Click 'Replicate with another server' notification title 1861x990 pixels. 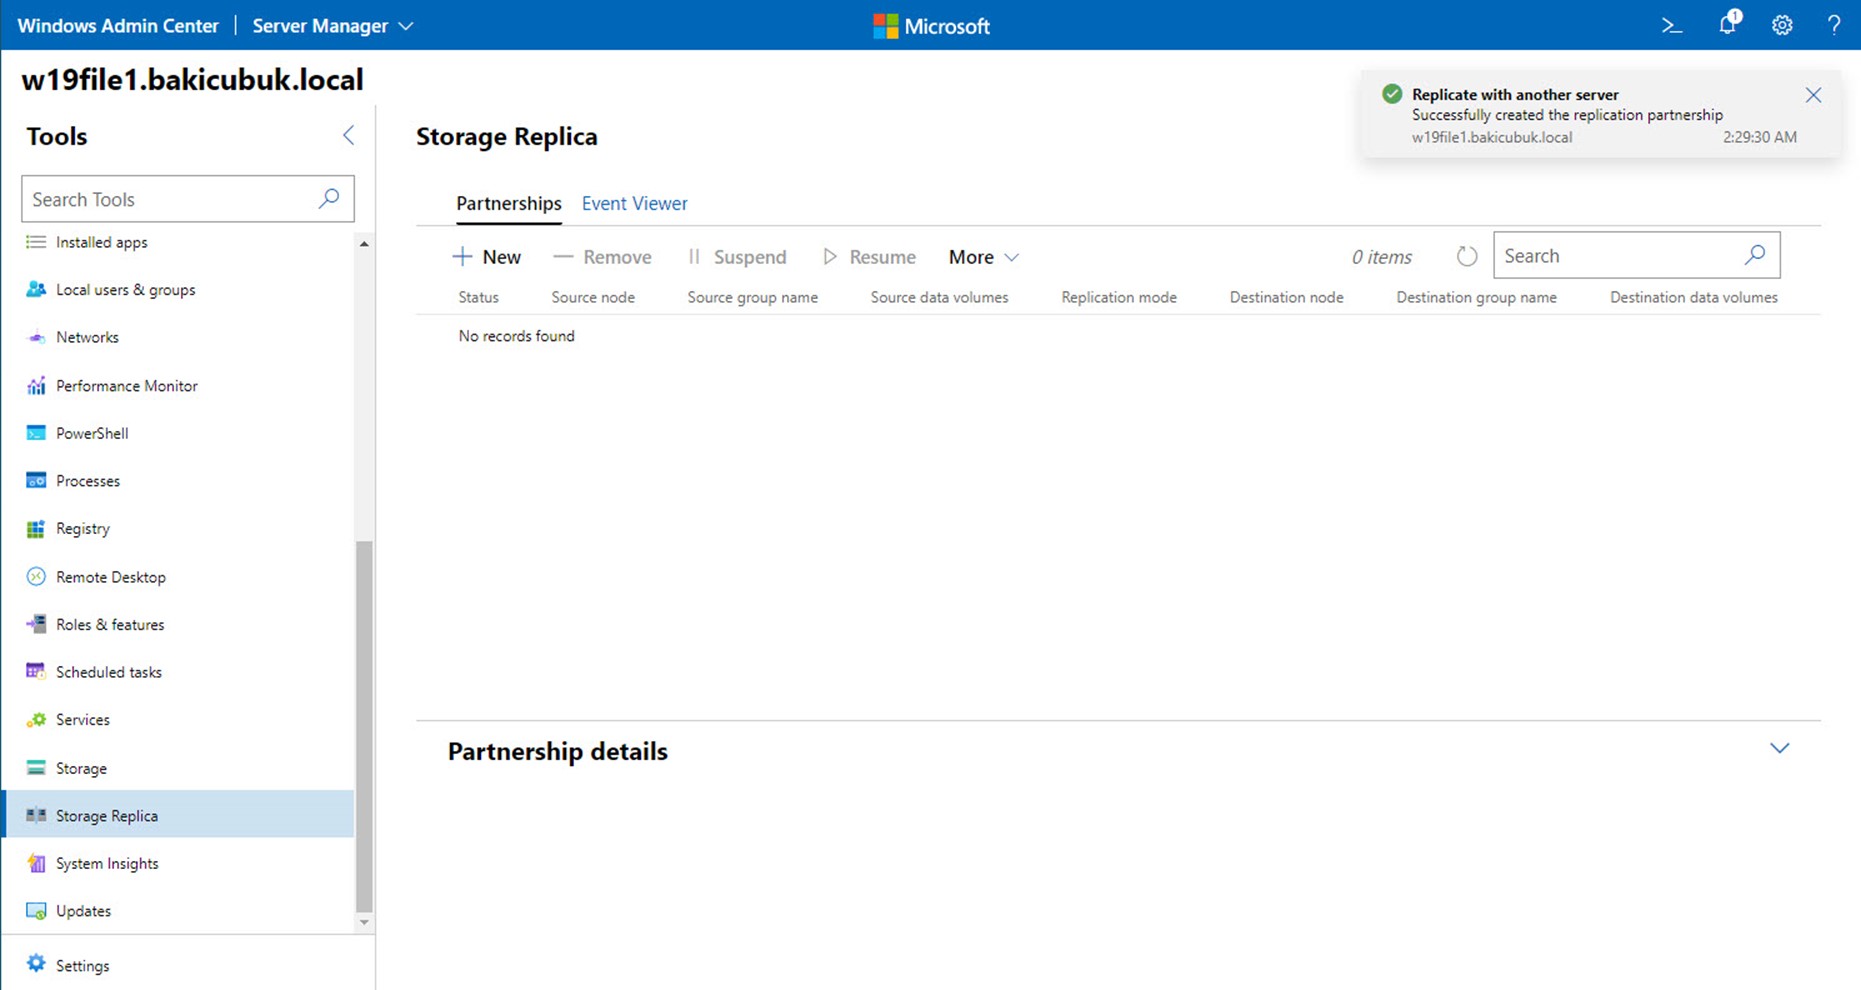(x=1515, y=94)
